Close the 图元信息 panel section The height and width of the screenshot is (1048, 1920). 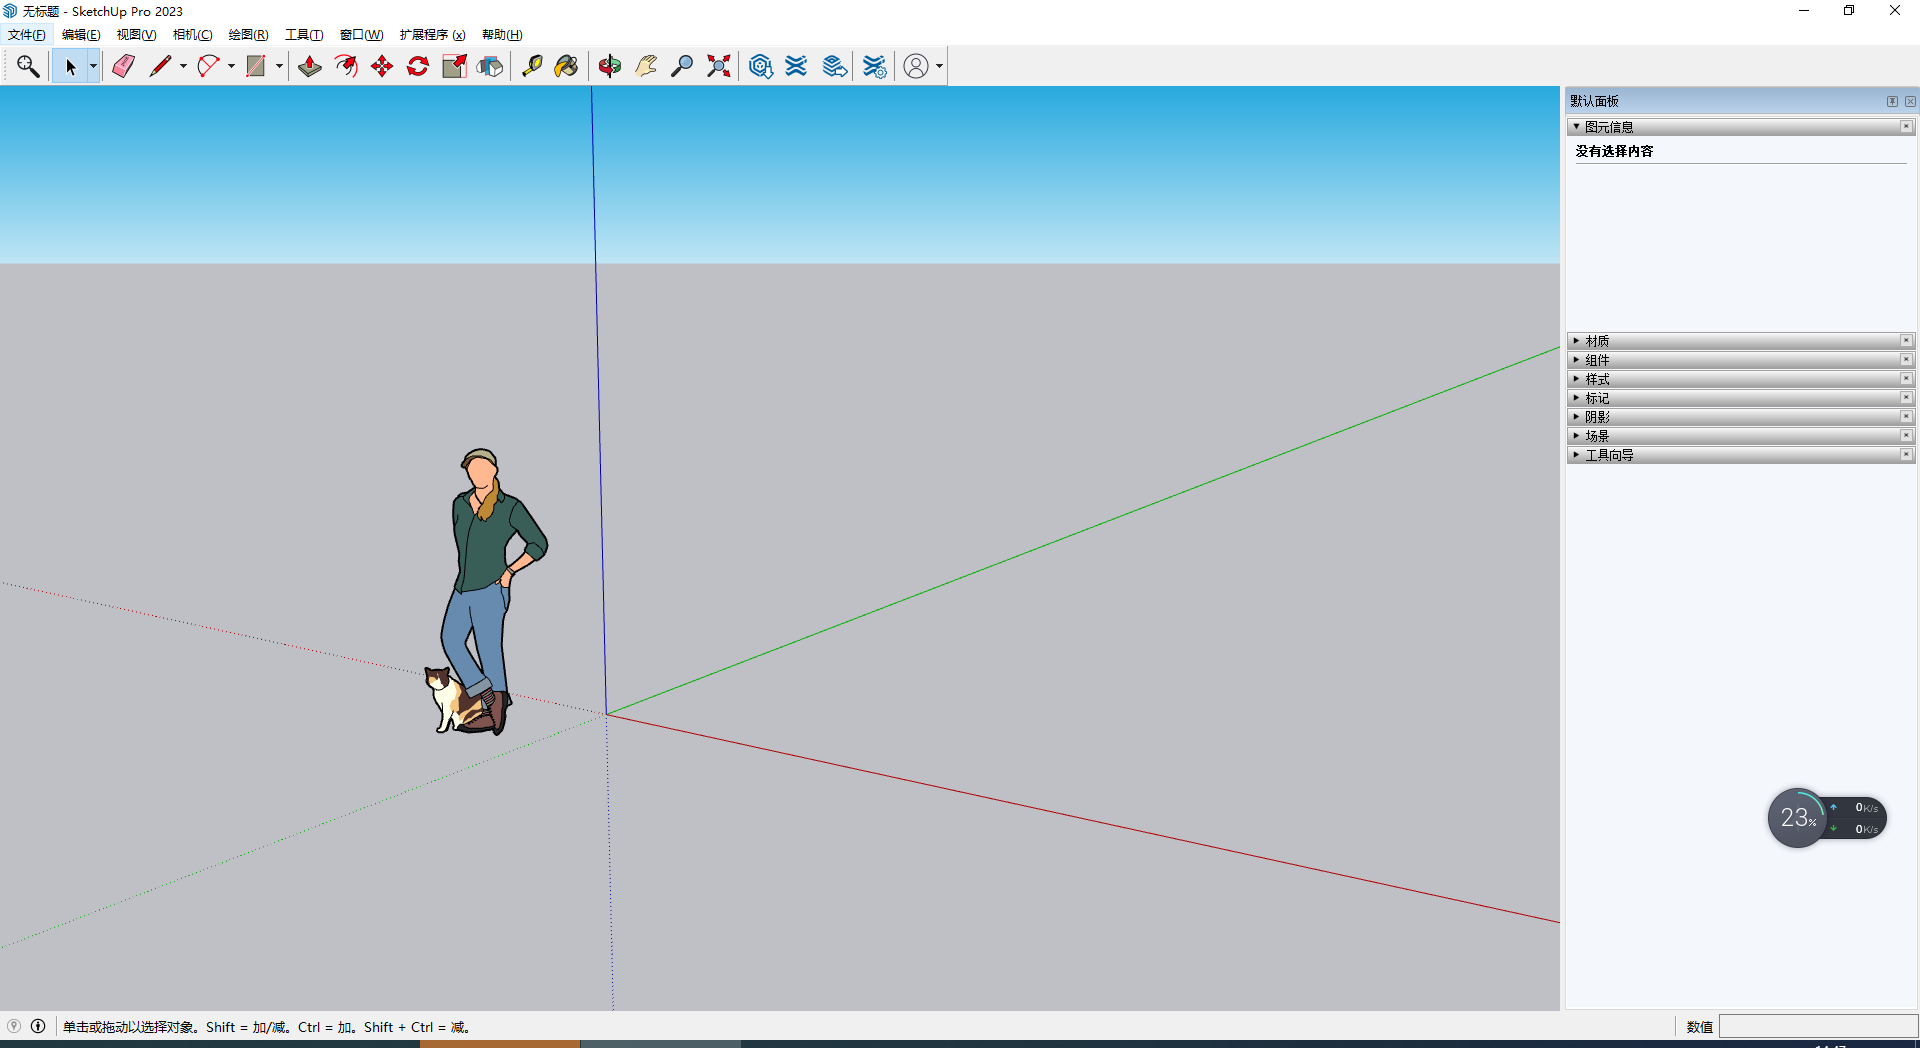tap(1906, 127)
